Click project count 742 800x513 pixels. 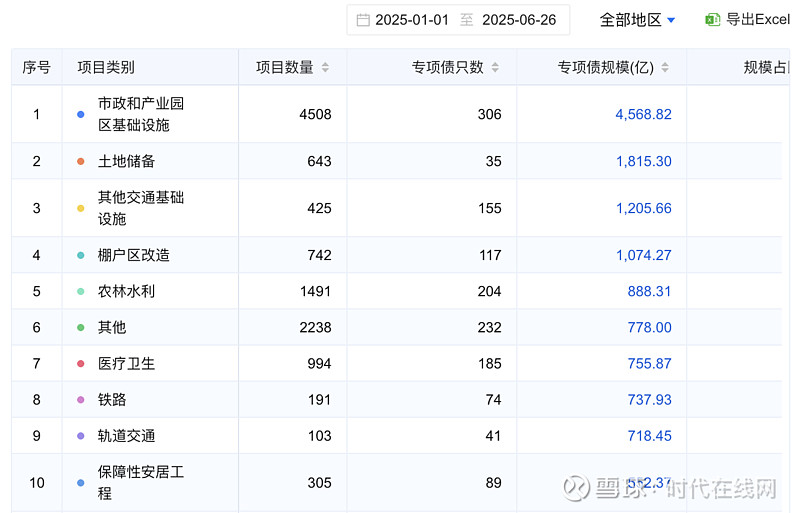click(x=319, y=255)
